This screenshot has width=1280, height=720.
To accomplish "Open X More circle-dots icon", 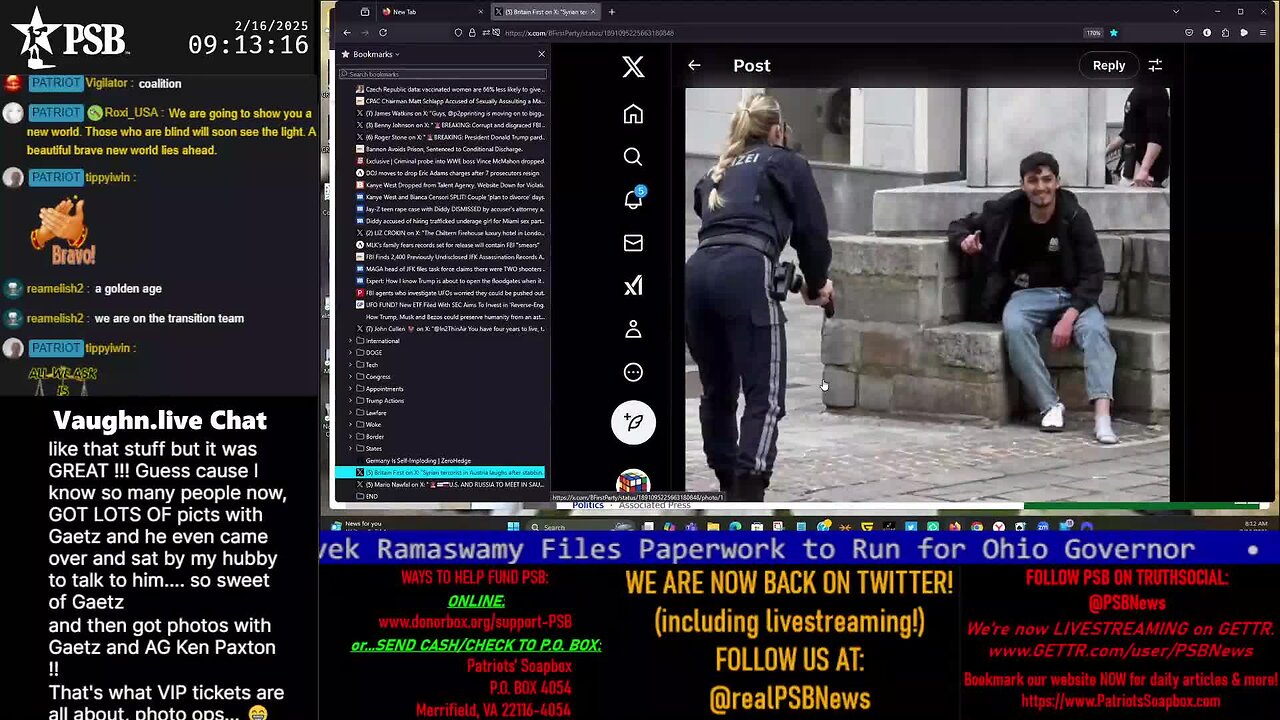I will click(x=633, y=372).
